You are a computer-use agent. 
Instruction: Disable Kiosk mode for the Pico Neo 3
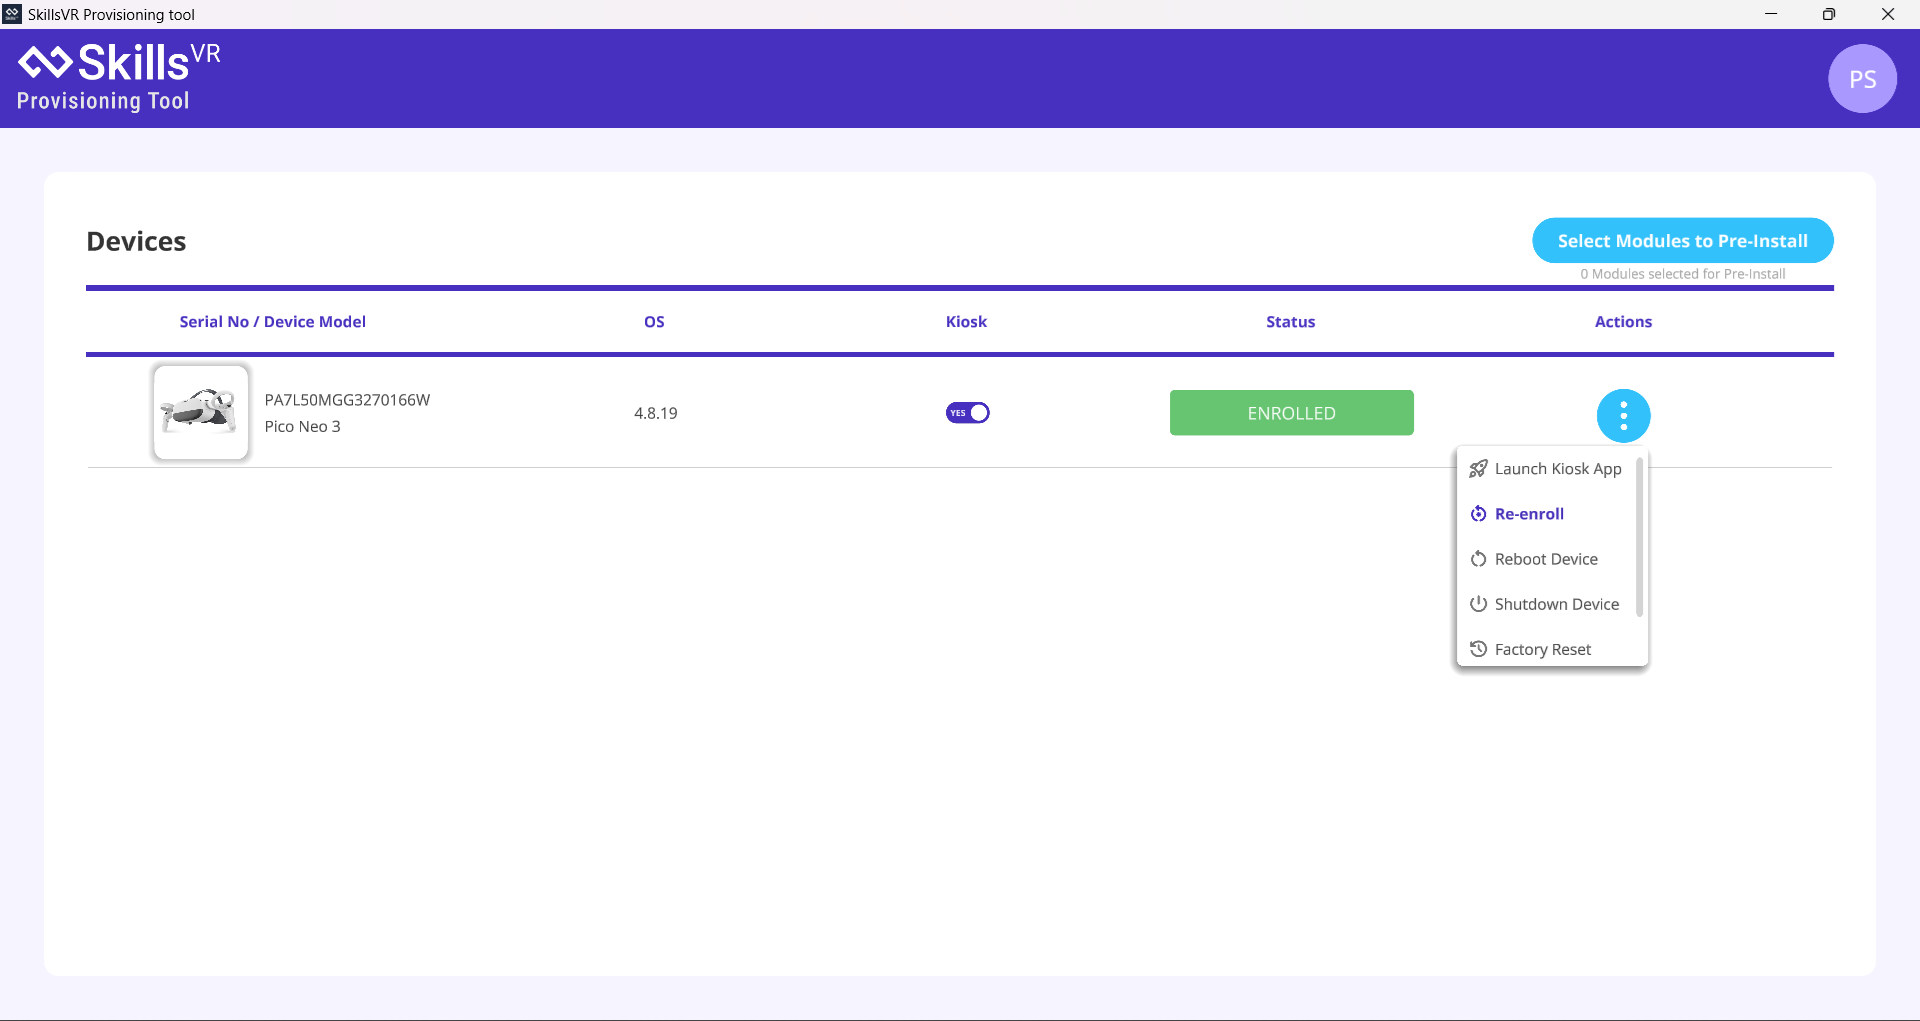pyautogui.click(x=966, y=412)
